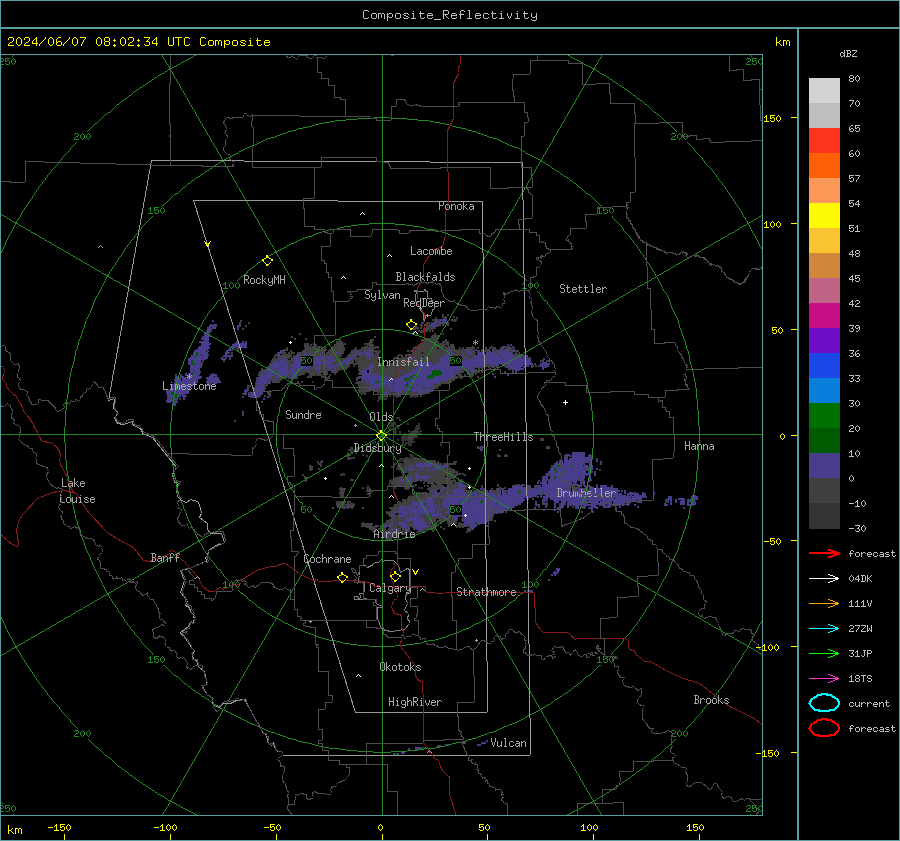Pick the magenta 18TS arrow icon

click(824, 679)
